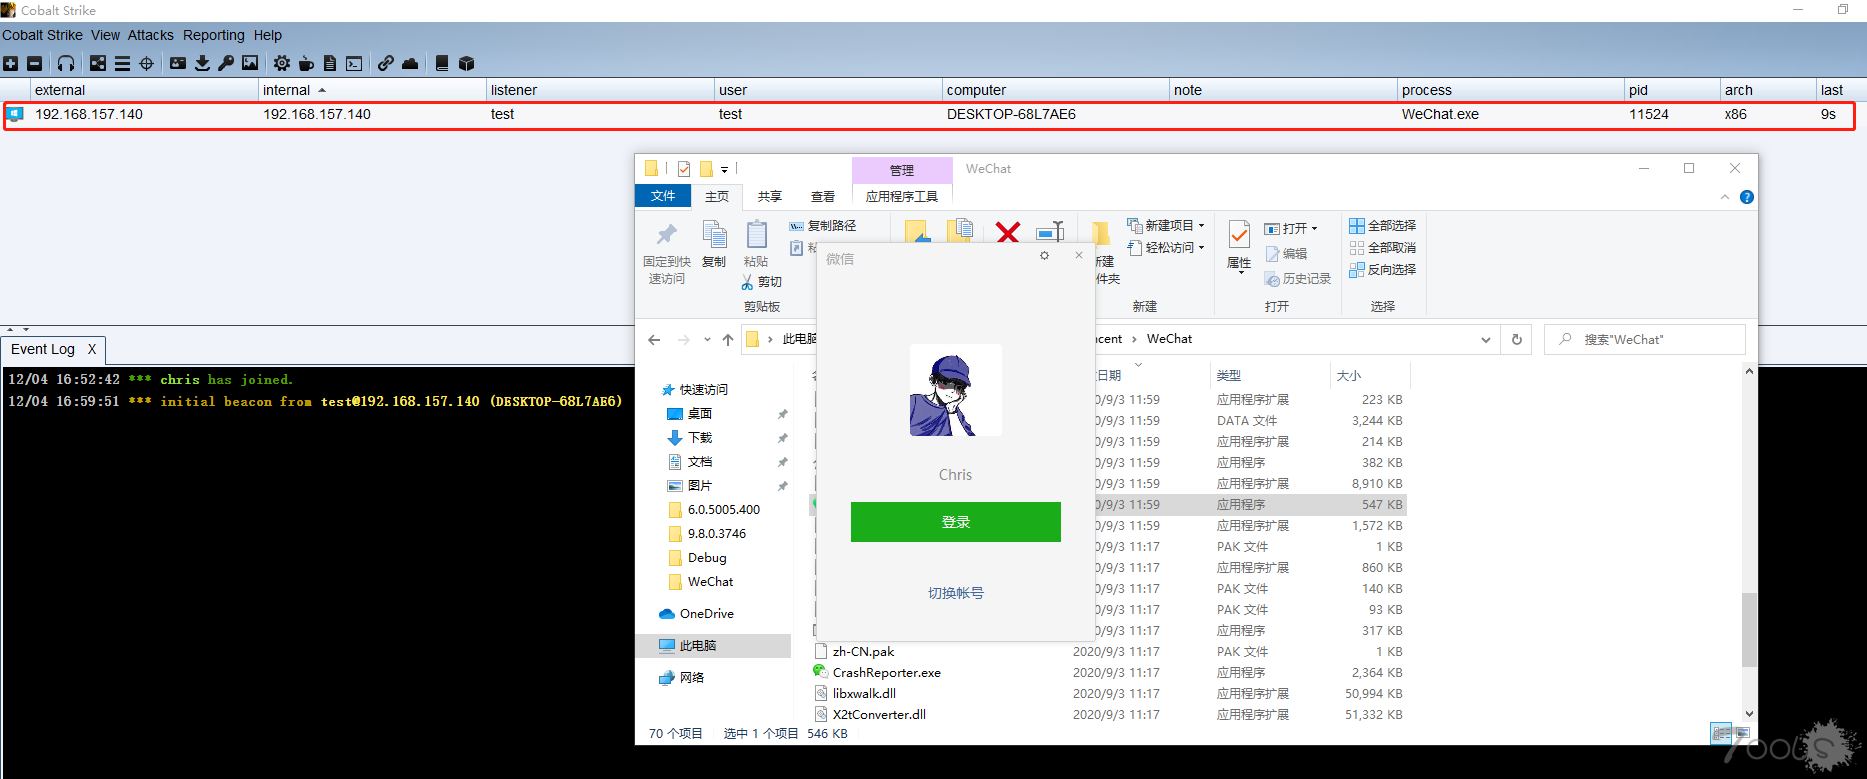Open Explorer help question mark icon
Screen dimensions: 1867x779
1747,197
